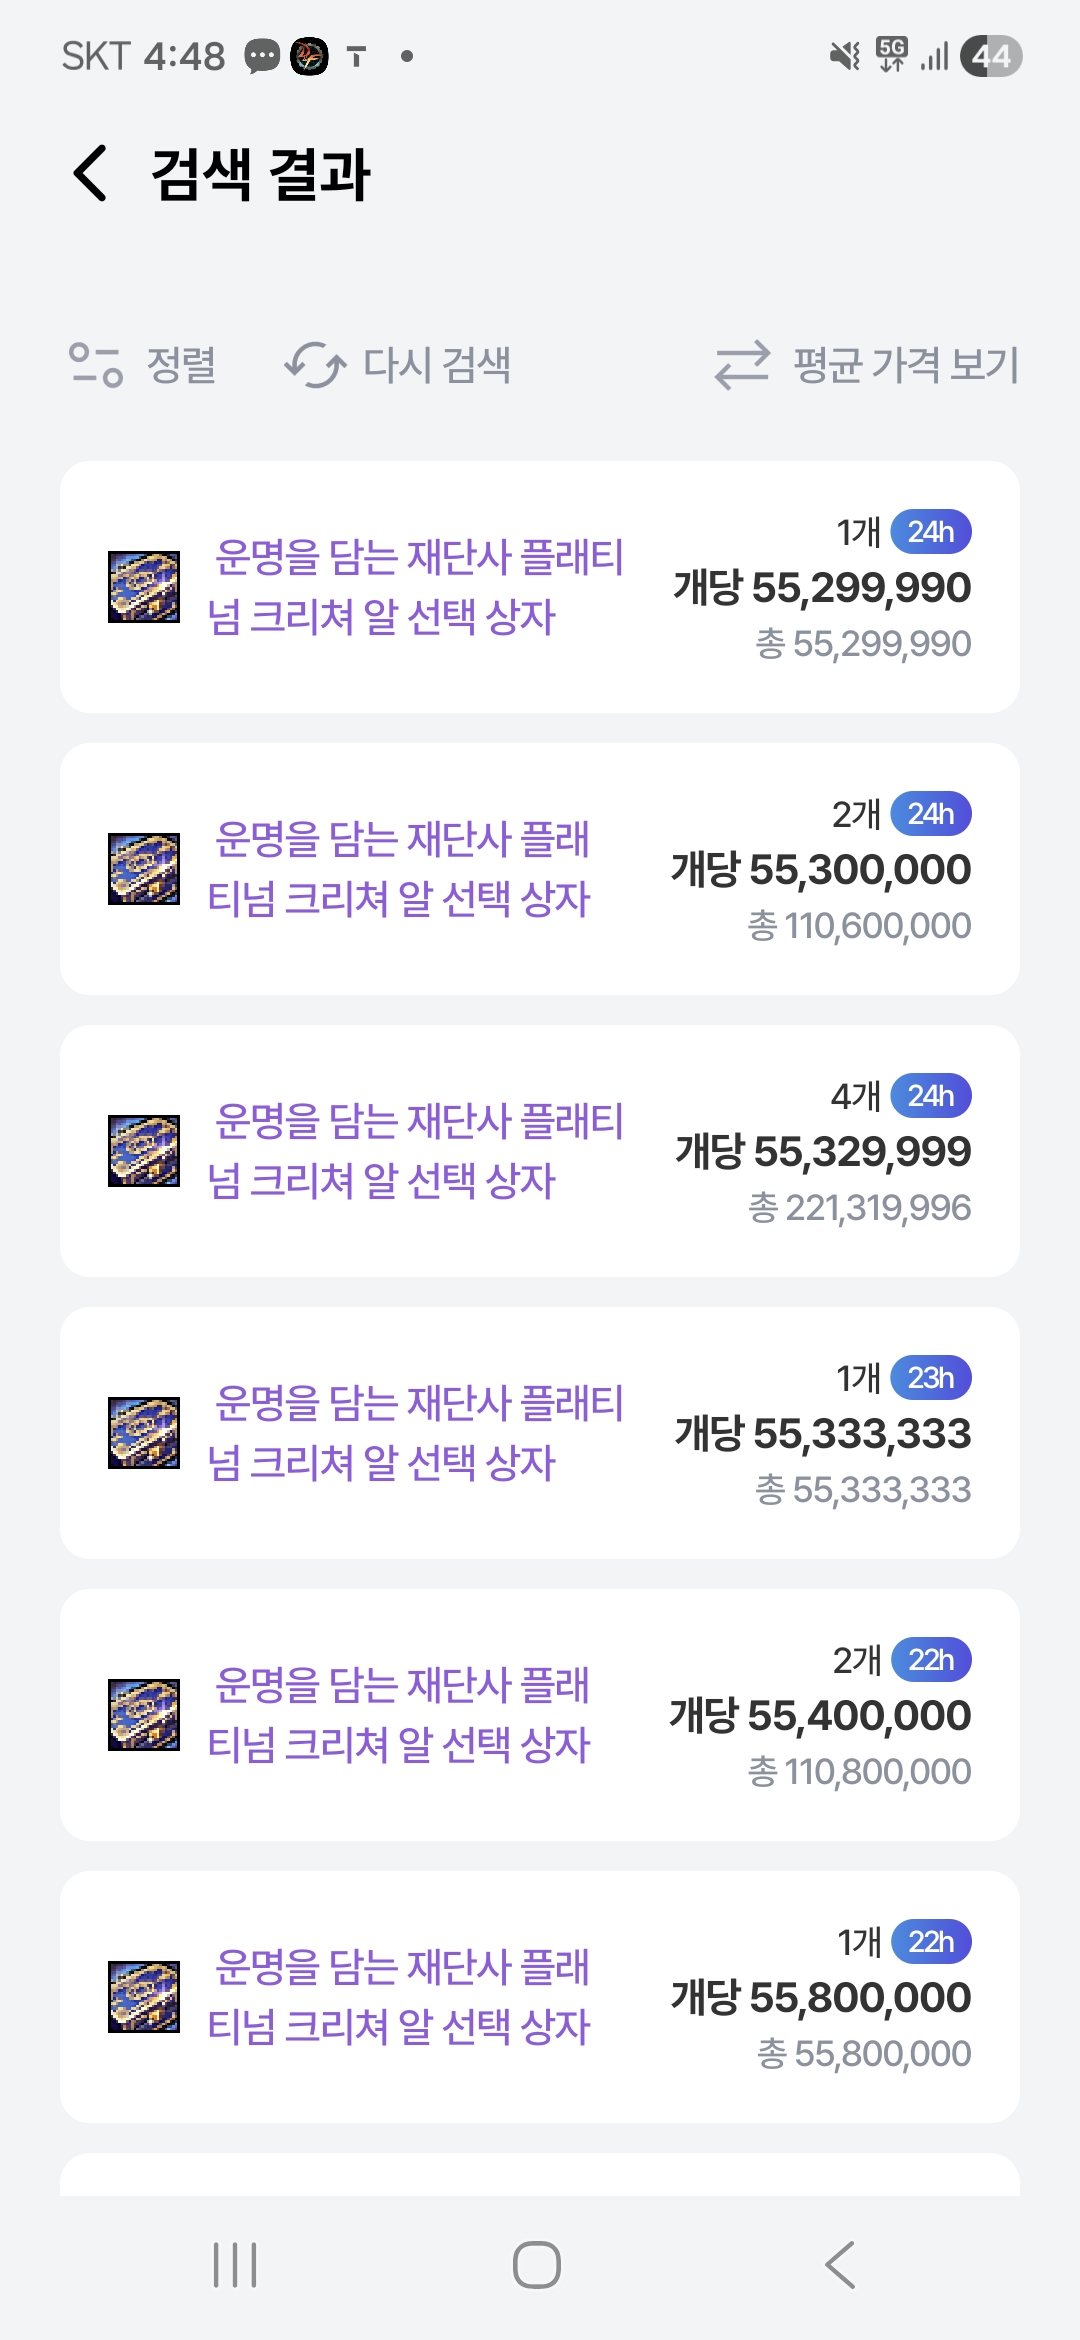Tap the back arrow beside 검색 결과
This screenshot has height=2340, width=1080.
tap(92, 173)
